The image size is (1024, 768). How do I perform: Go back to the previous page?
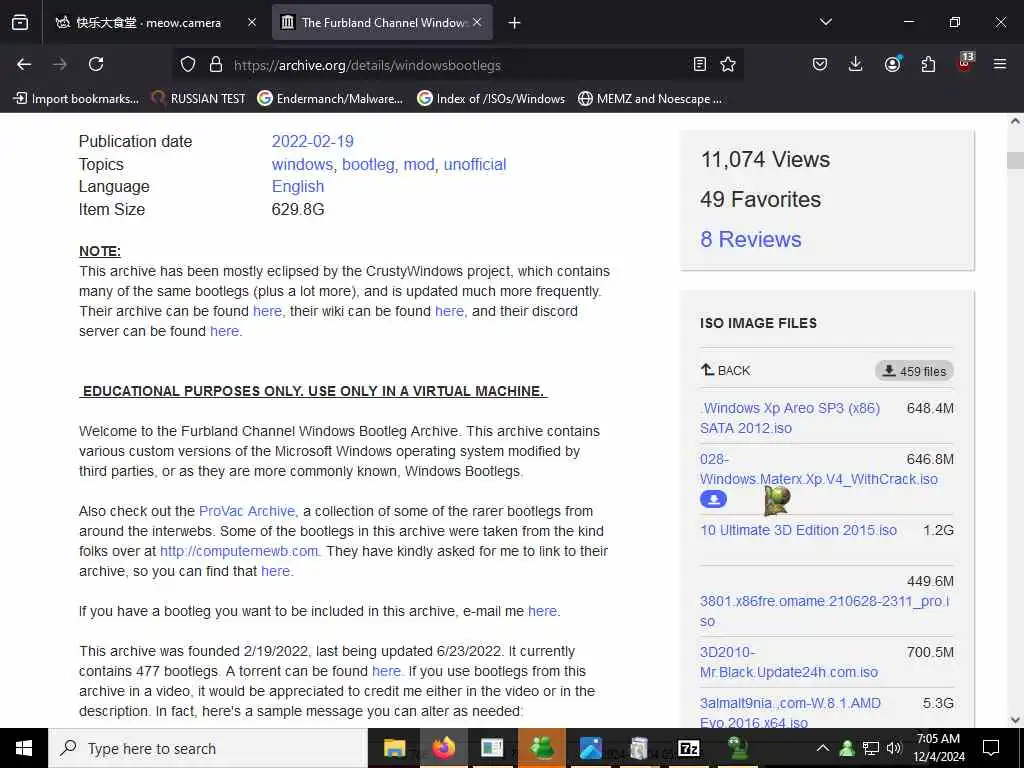pyautogui.click(x=24, y=64)
